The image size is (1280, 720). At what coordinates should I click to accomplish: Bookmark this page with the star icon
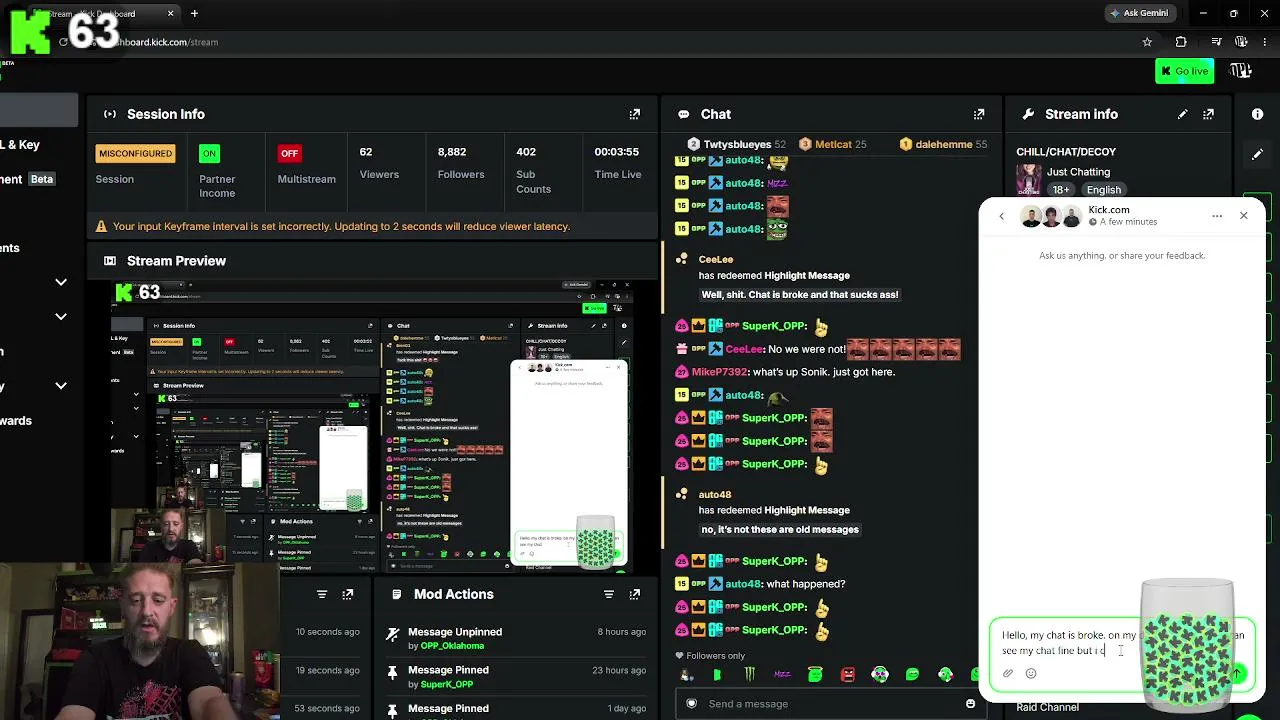(x=1147, y=42)
